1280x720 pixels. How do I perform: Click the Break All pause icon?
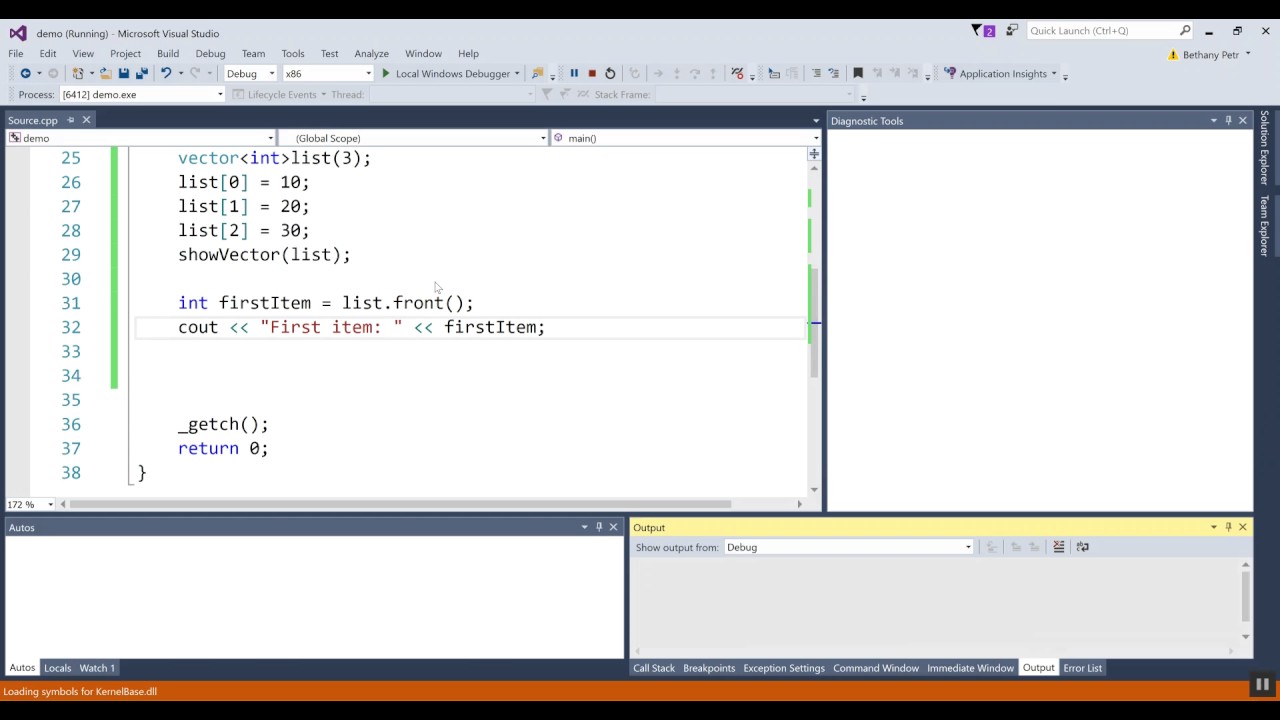pyautogui.click(x=574, y=73)
